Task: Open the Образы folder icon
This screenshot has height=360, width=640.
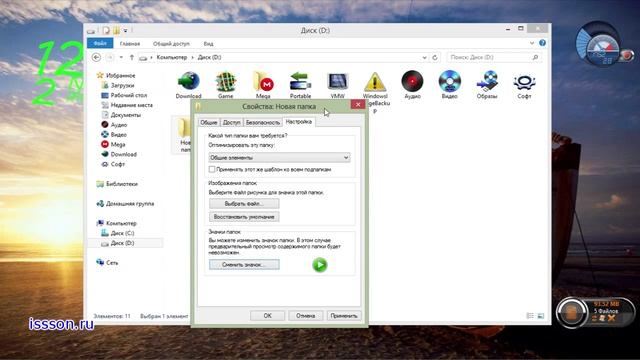Action: click(x=487, y=81)
